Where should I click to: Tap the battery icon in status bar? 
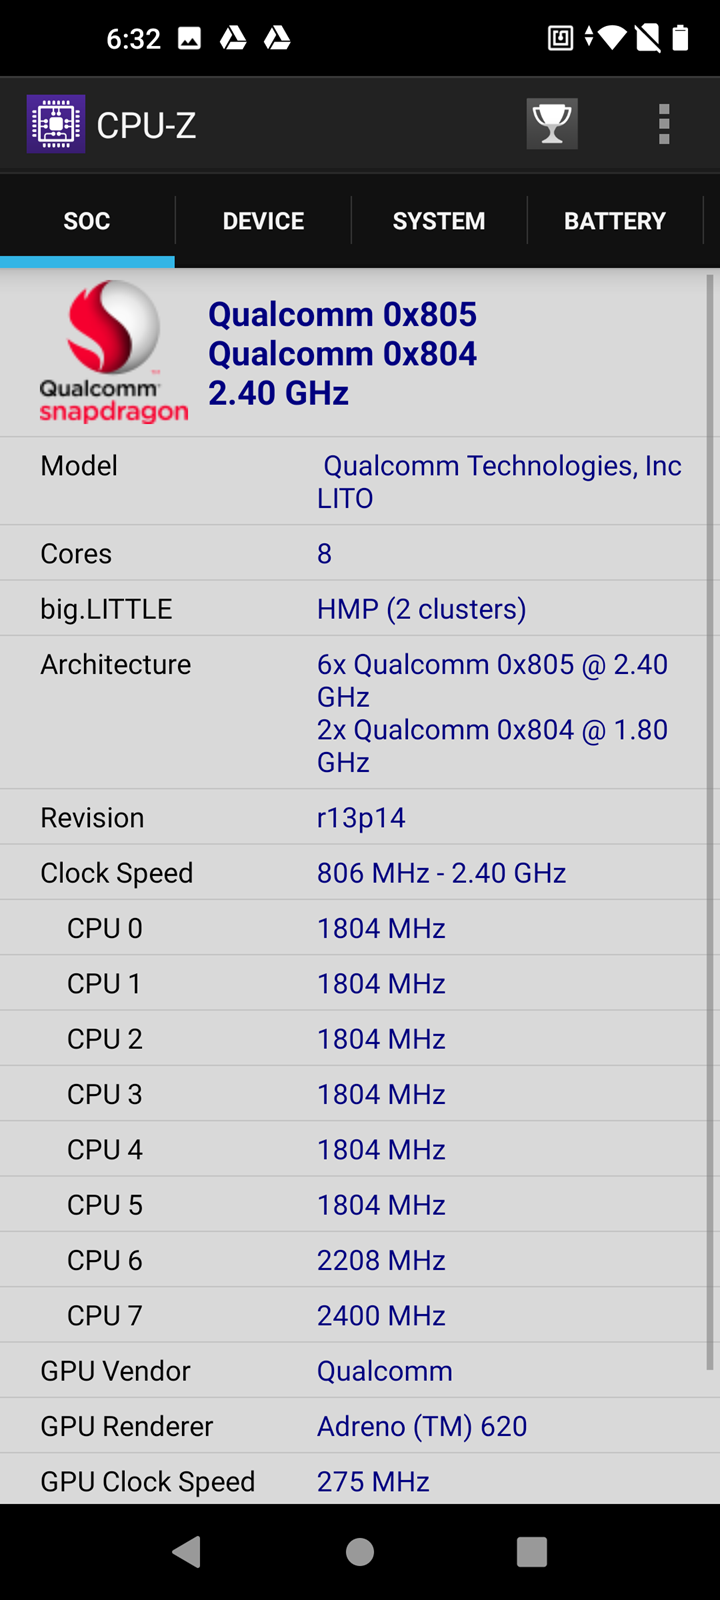(x=680, y=39)
